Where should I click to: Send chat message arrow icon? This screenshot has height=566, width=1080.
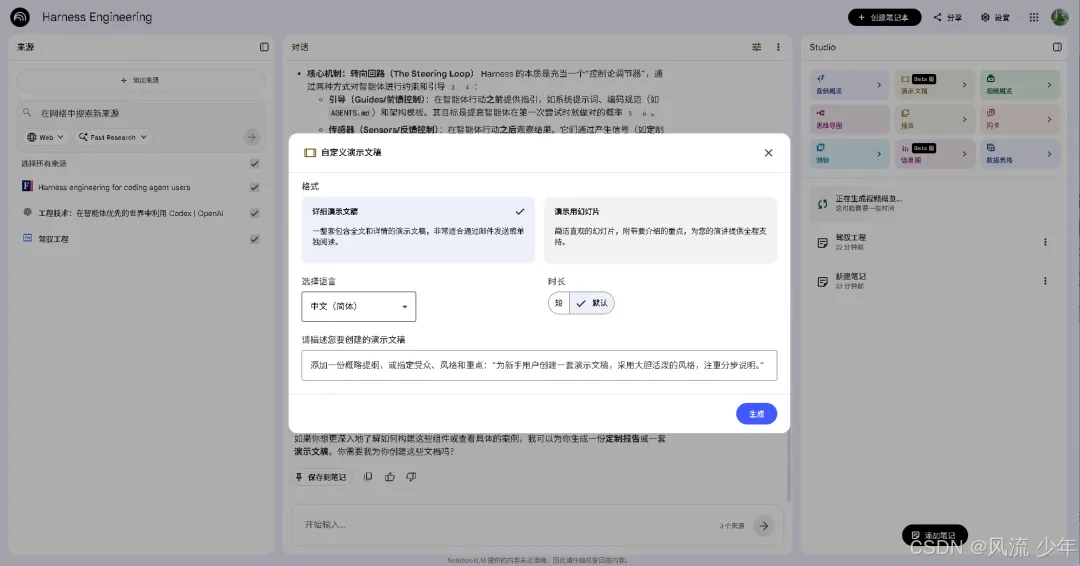click(763, 525)
